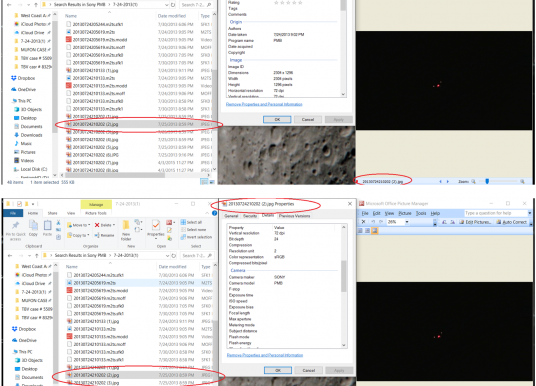536x386 pixels.
Task: Switch to the Share ribbon tab
Action: (x=52, y=213)
